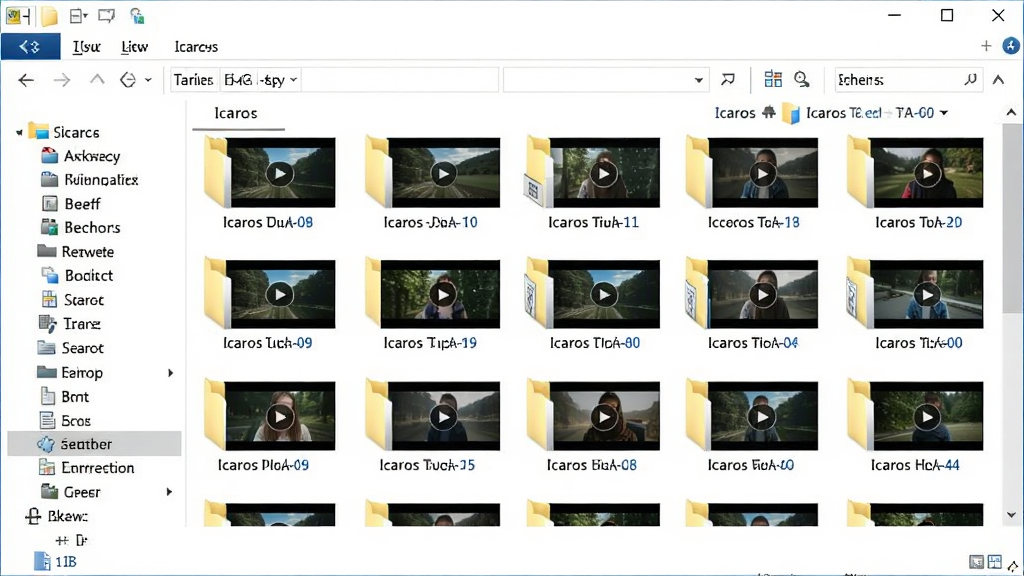Select Searot in sidebar

[x=71, y=348]
